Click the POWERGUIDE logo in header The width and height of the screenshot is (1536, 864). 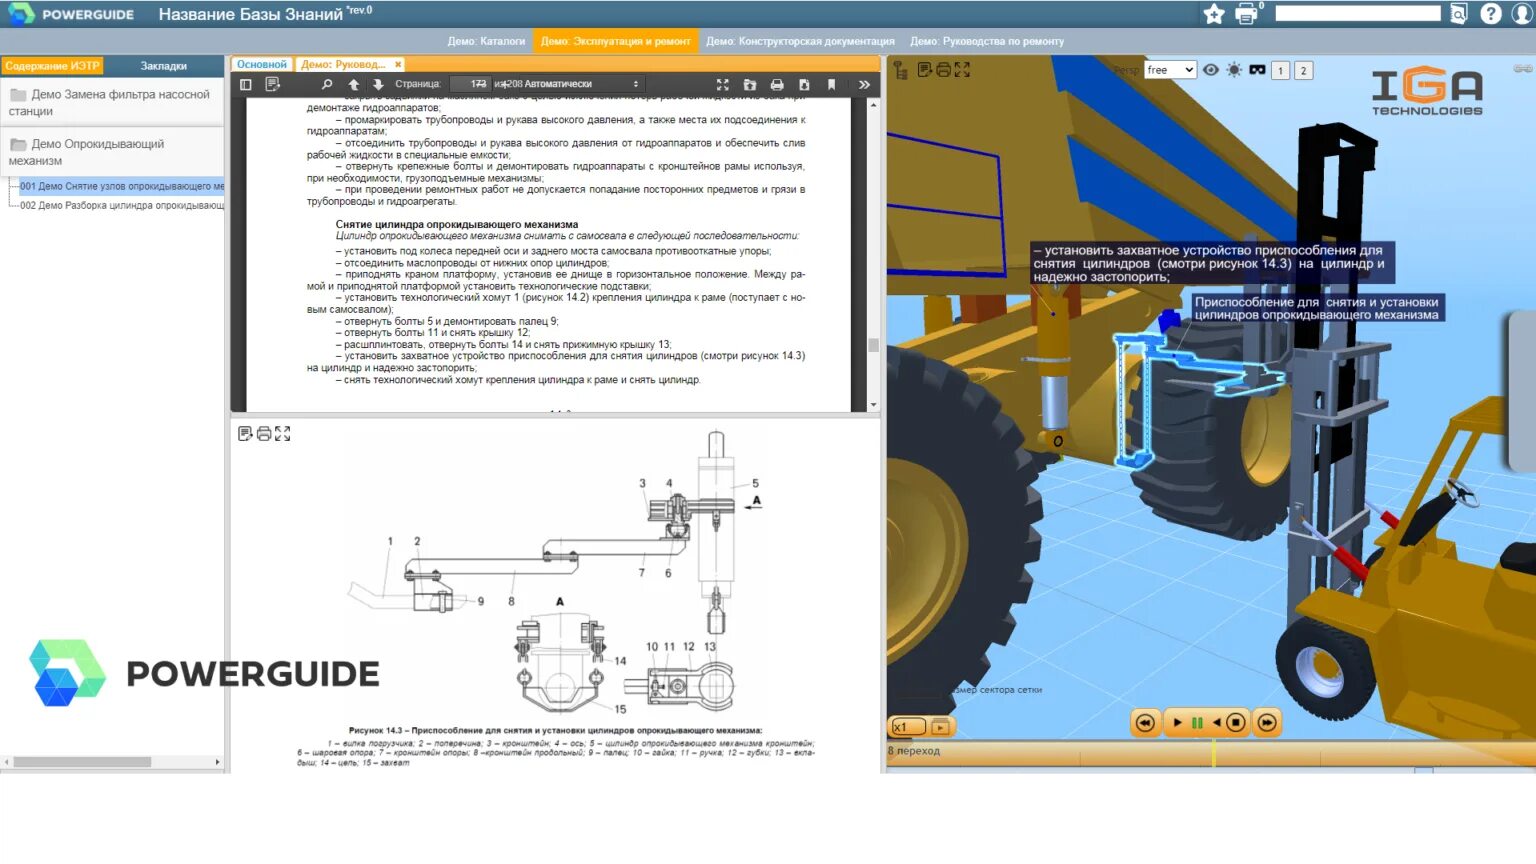72,14
